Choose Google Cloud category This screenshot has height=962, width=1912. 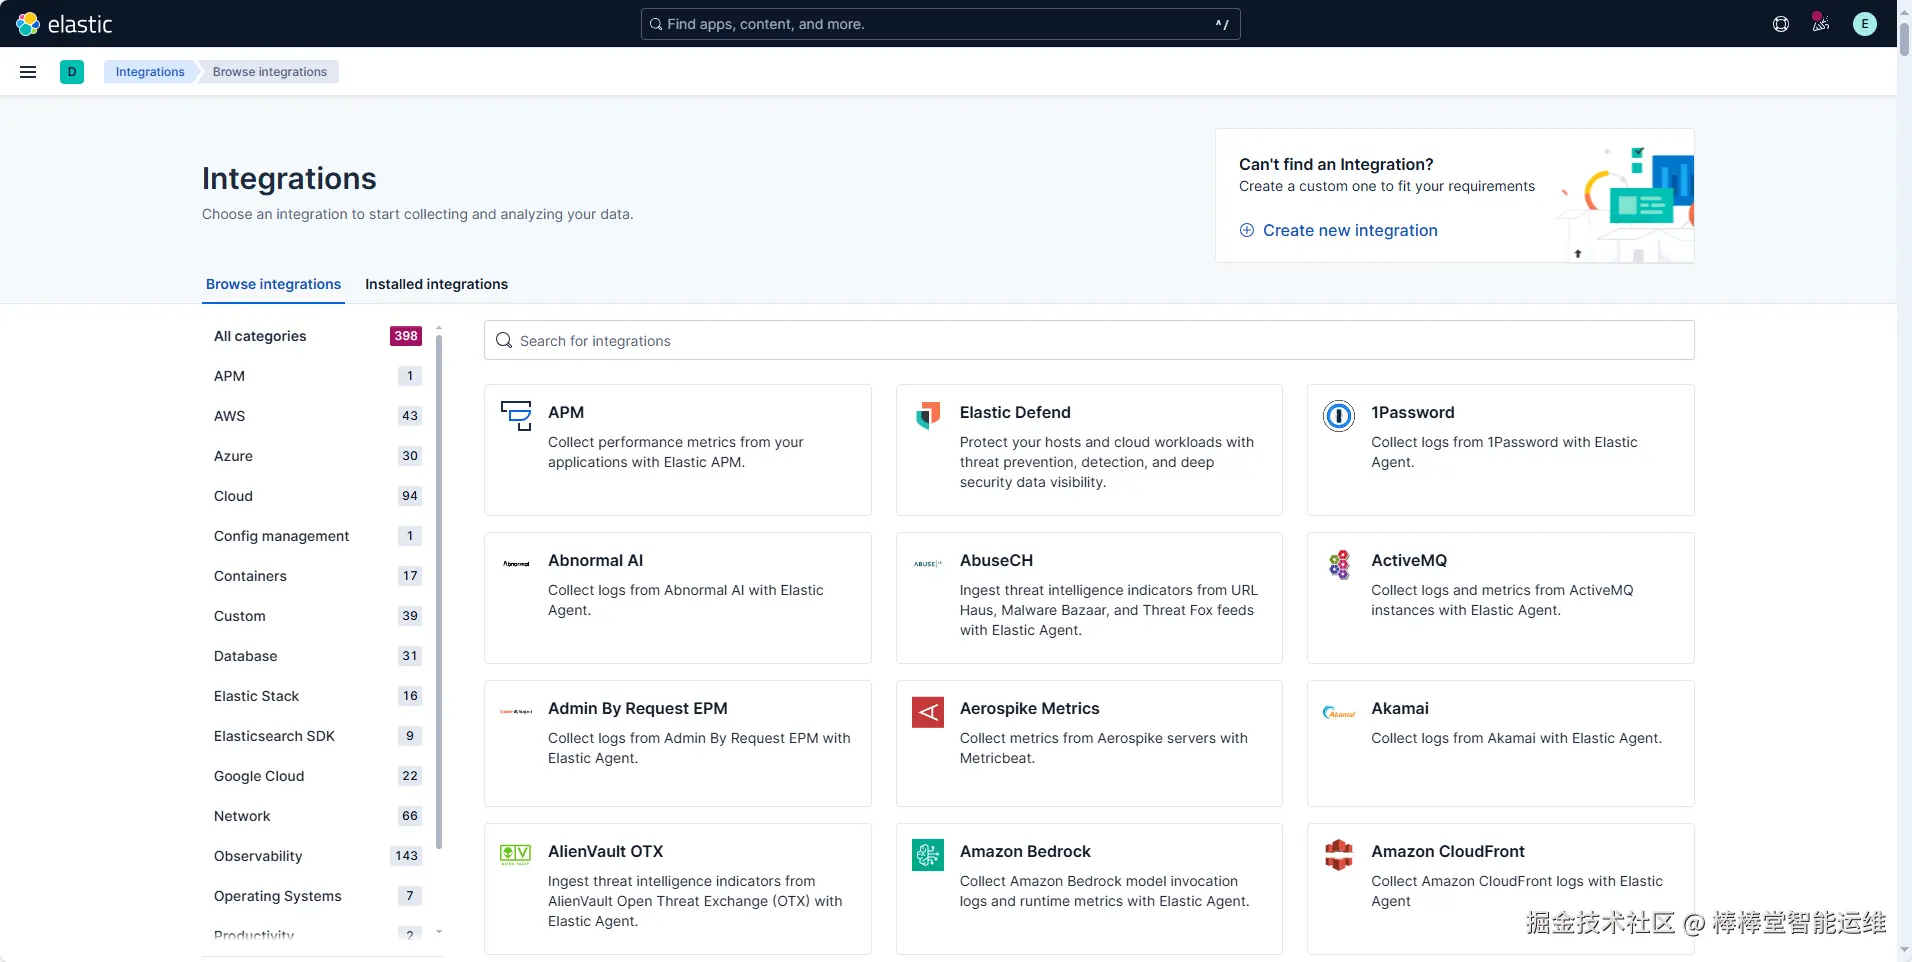click(317, 776)
